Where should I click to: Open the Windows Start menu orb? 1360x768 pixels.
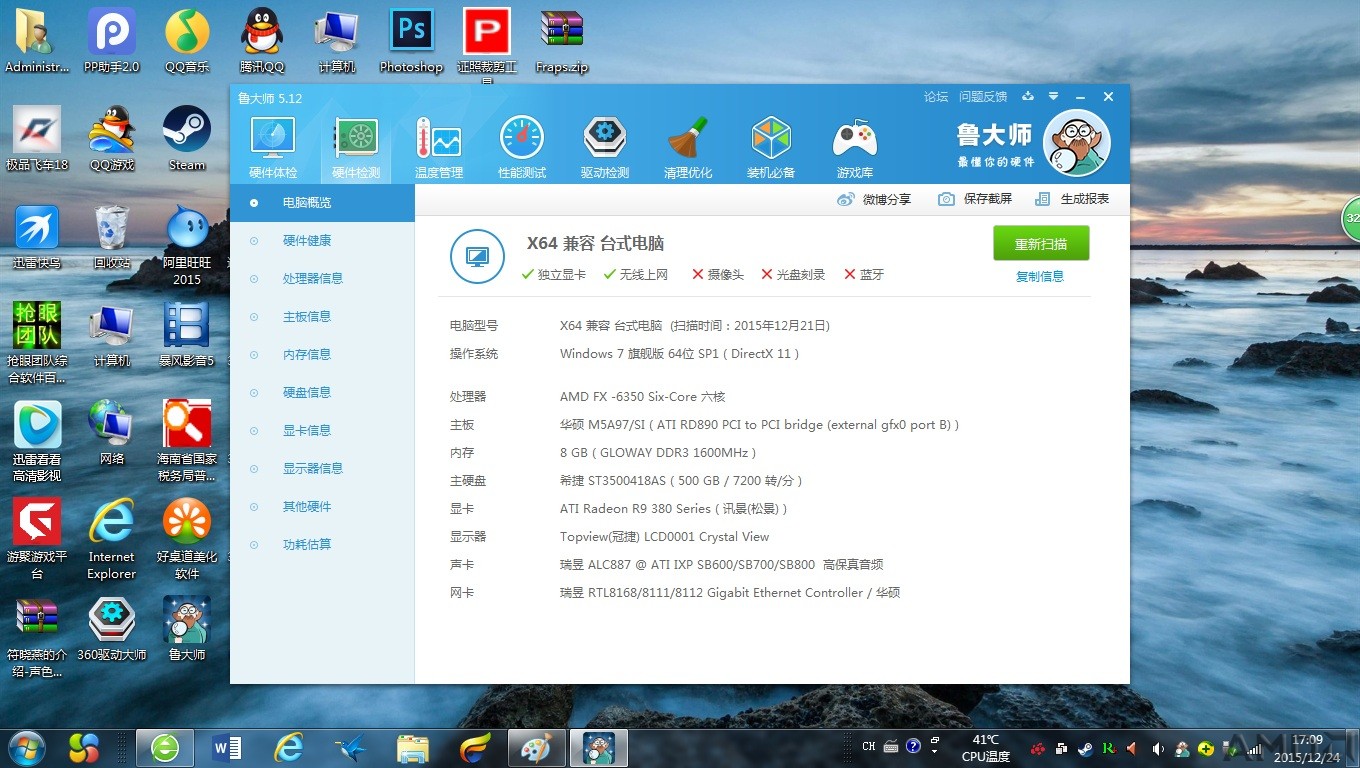click(25, 748)
